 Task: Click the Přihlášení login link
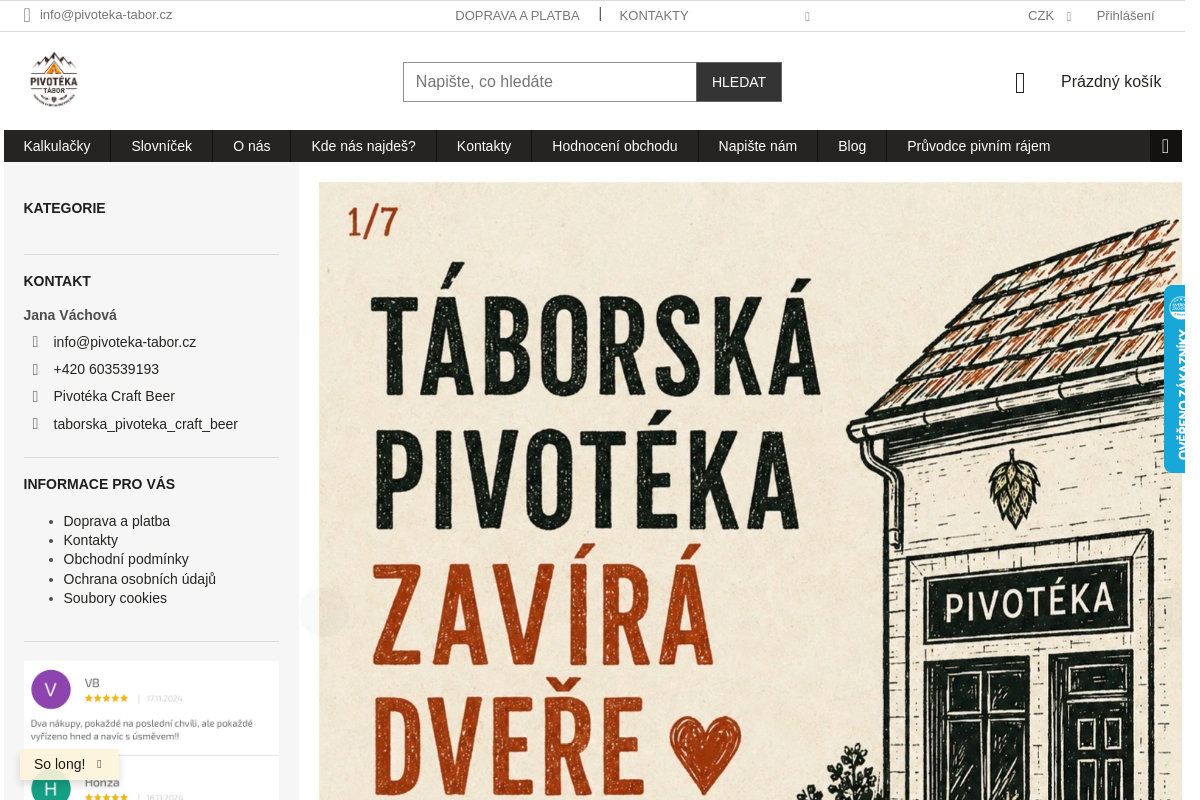point(1125,16)
